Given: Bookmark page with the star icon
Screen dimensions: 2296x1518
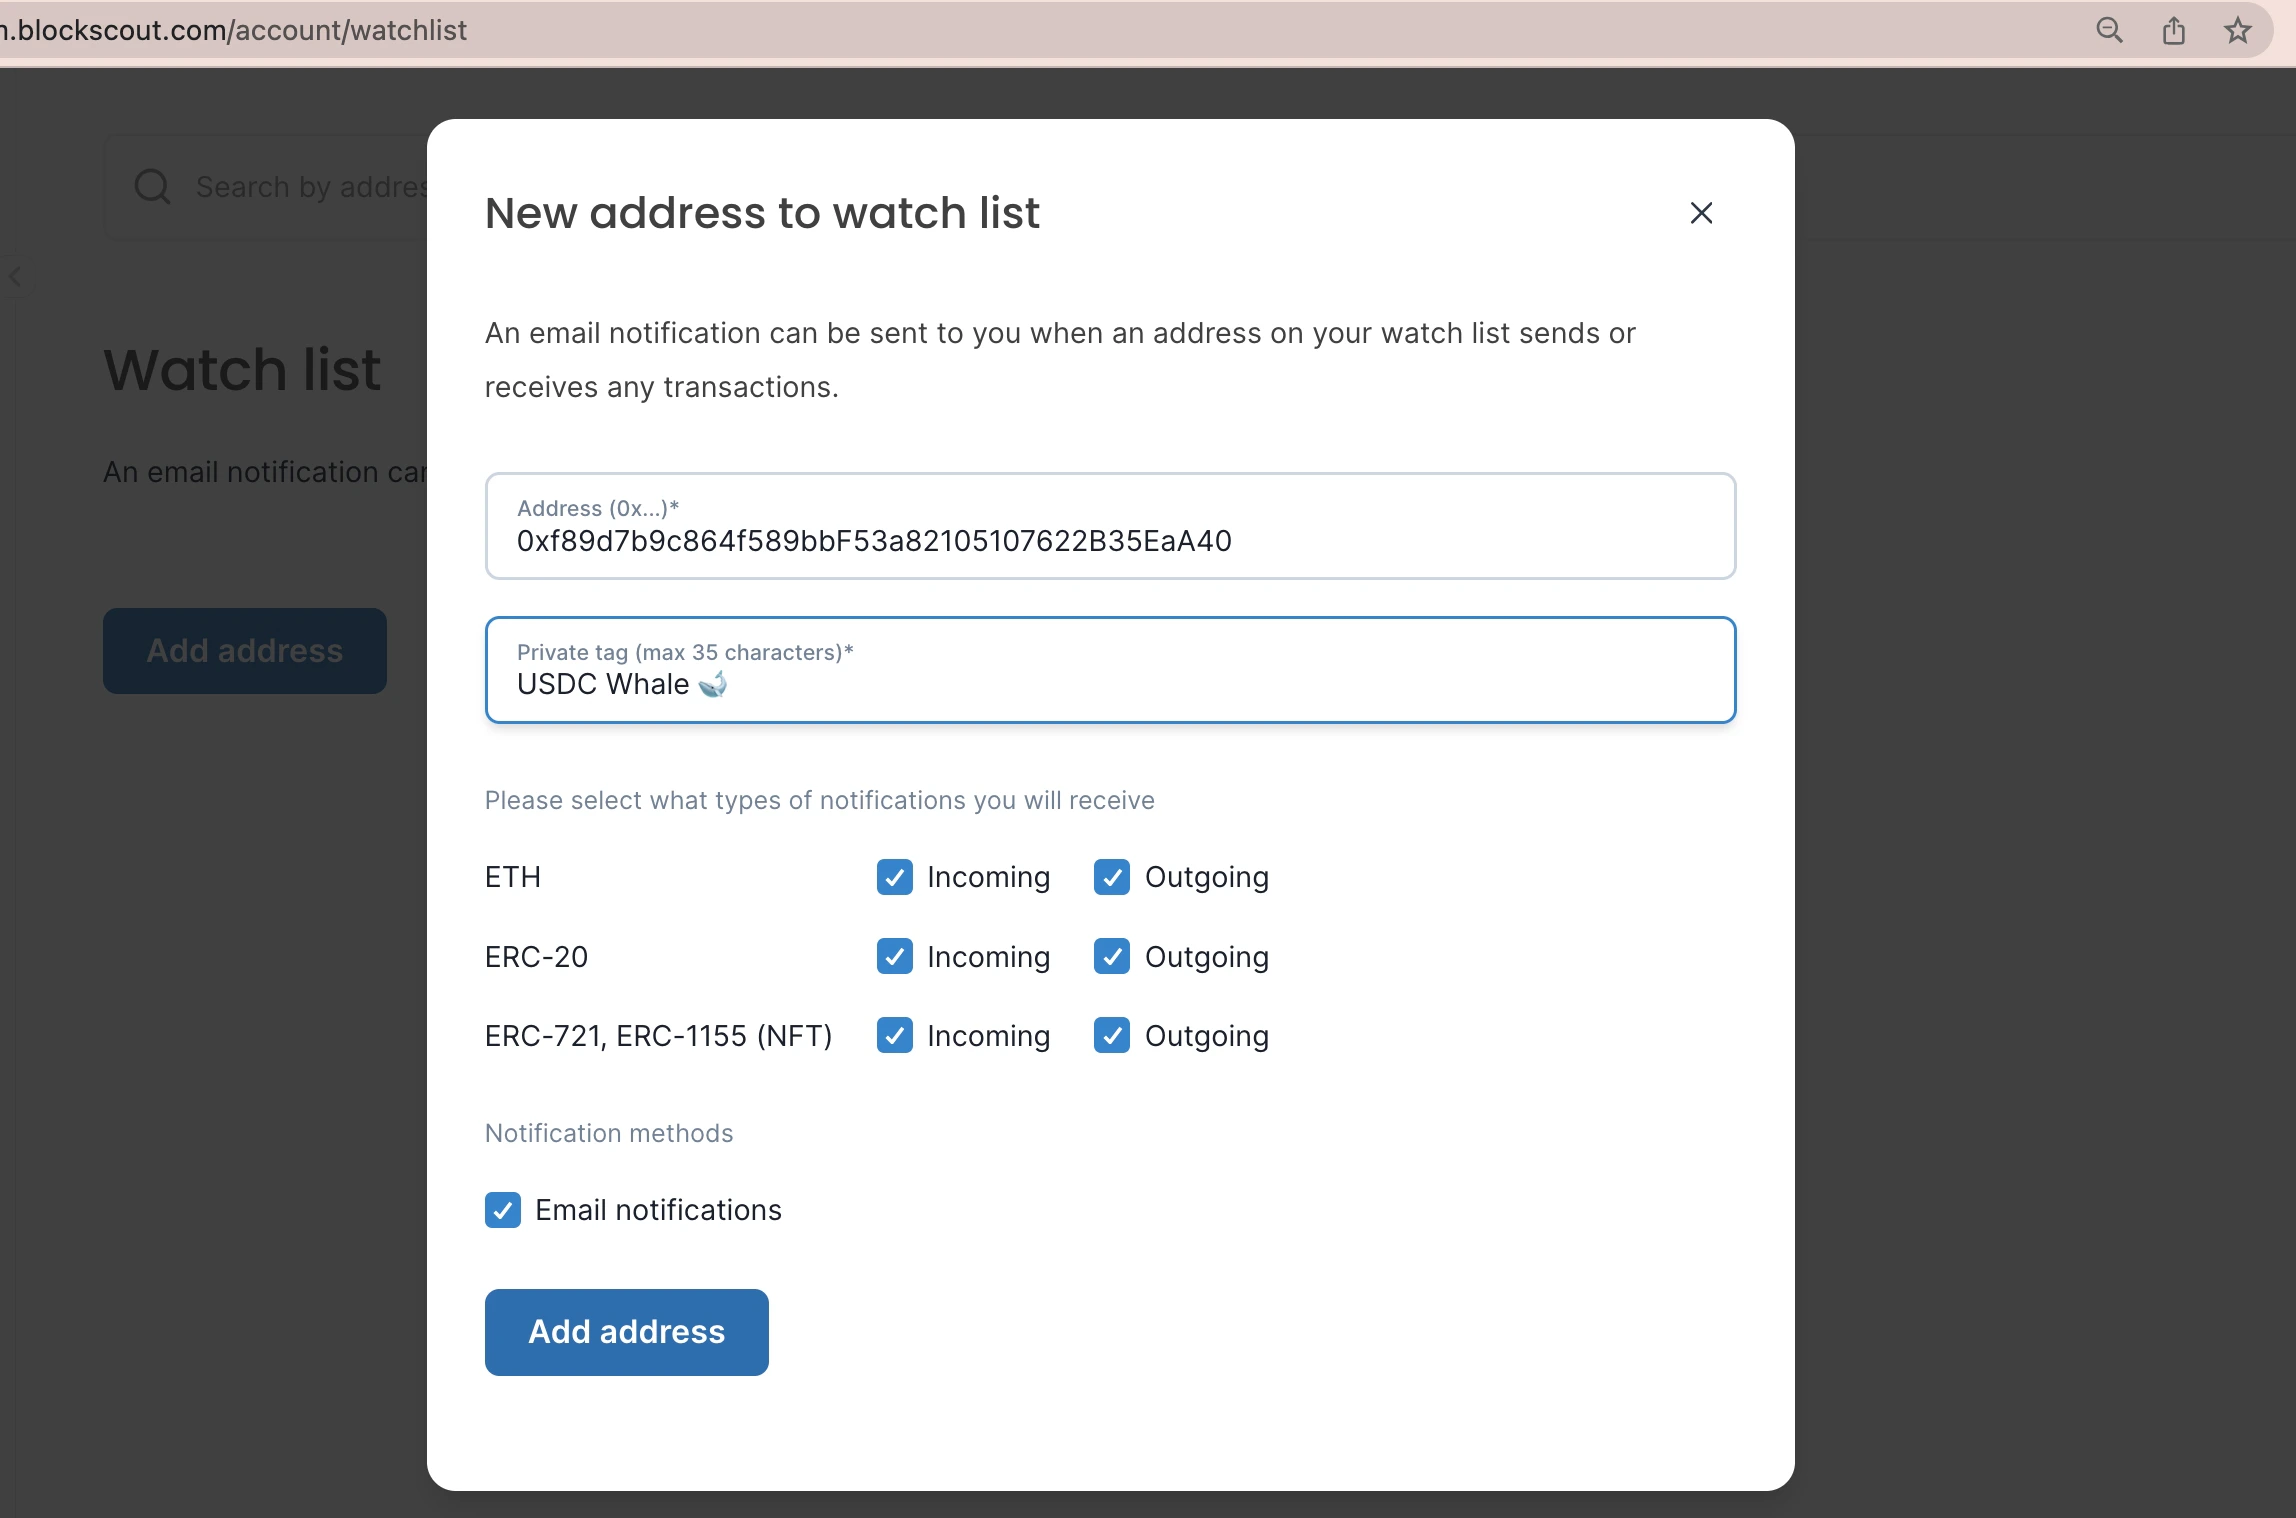Looking at the screenshot, I should (2237, 30).
